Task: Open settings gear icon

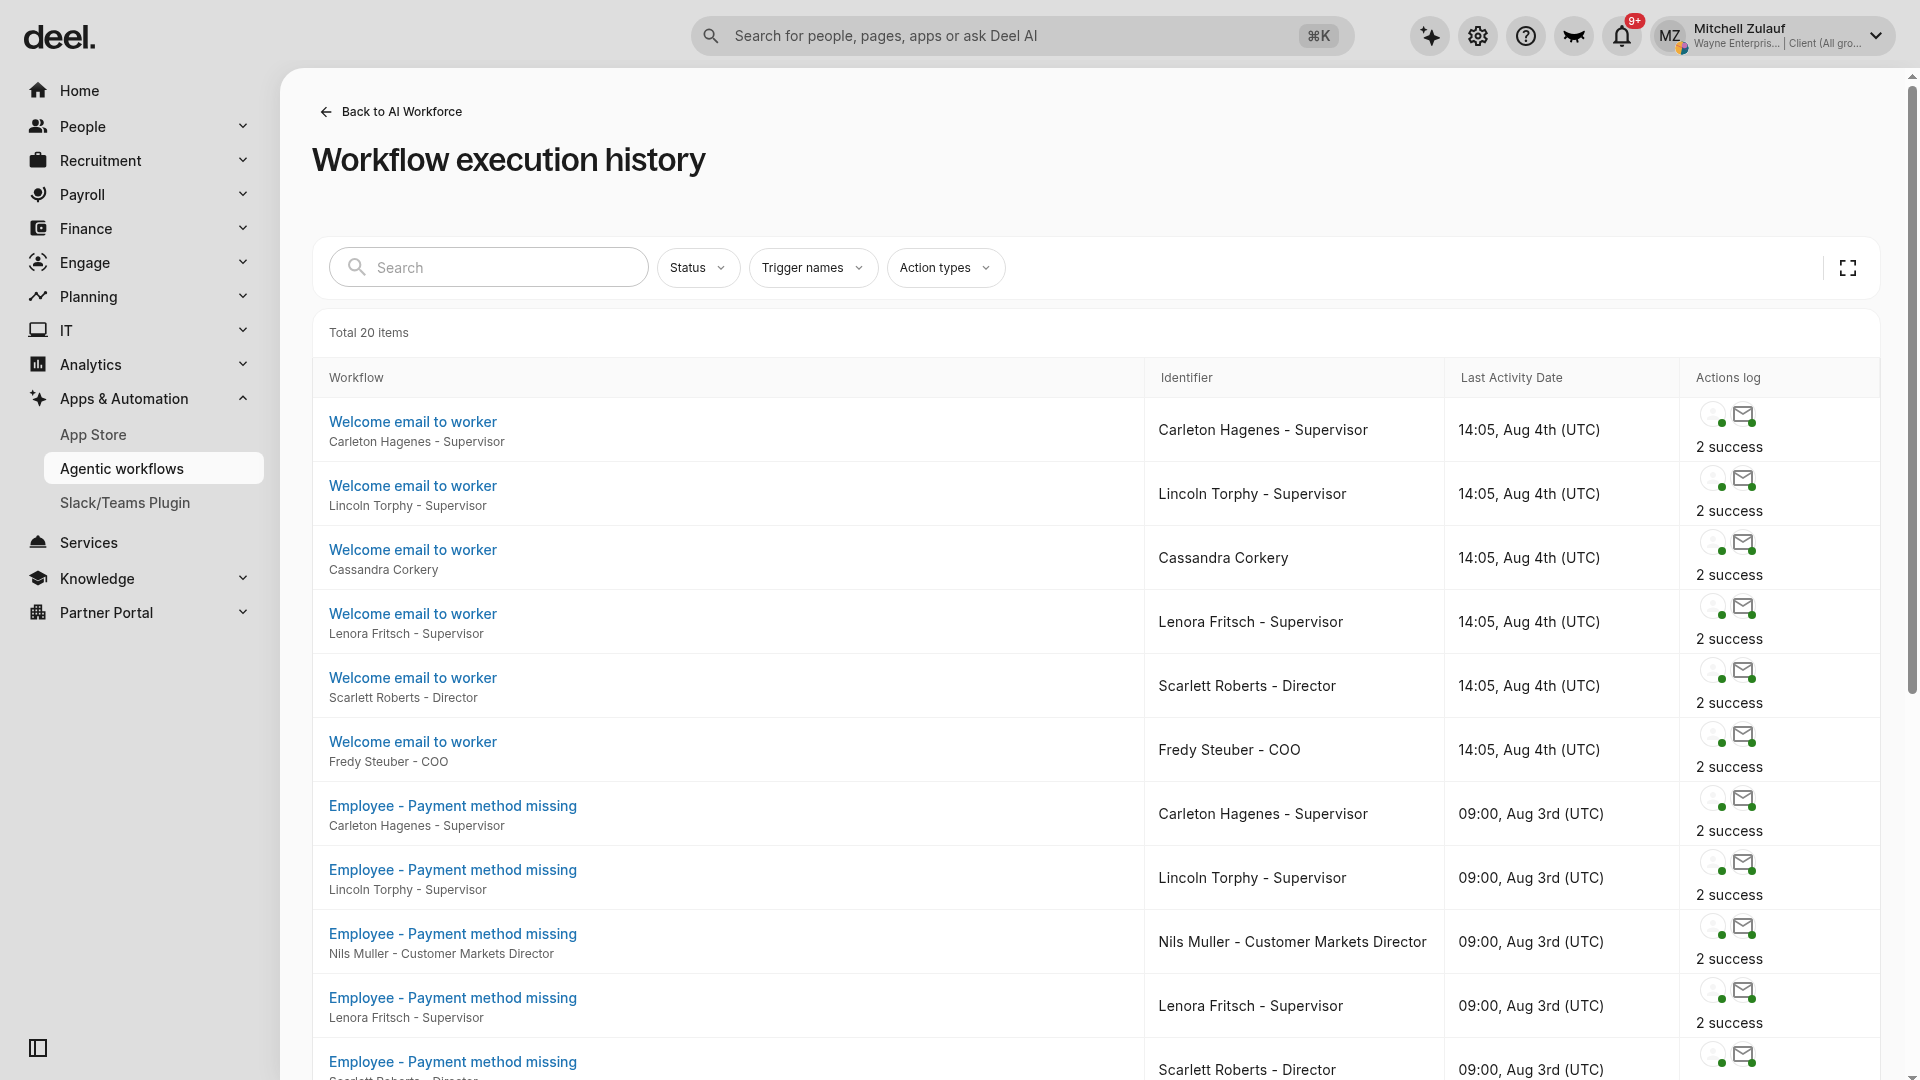Action: click(x=1478, y=36)
